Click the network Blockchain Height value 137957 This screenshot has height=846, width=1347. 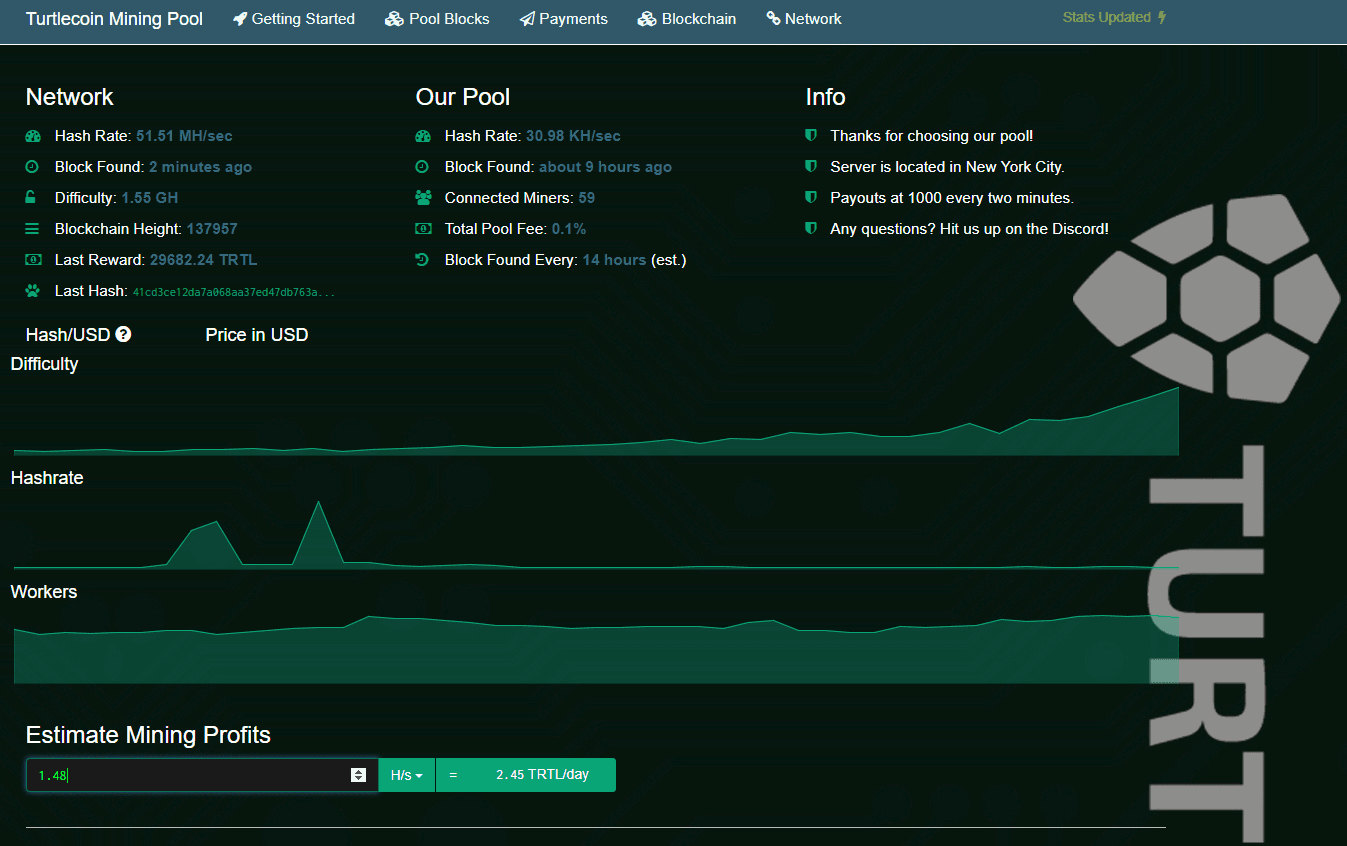click(212, 229)
